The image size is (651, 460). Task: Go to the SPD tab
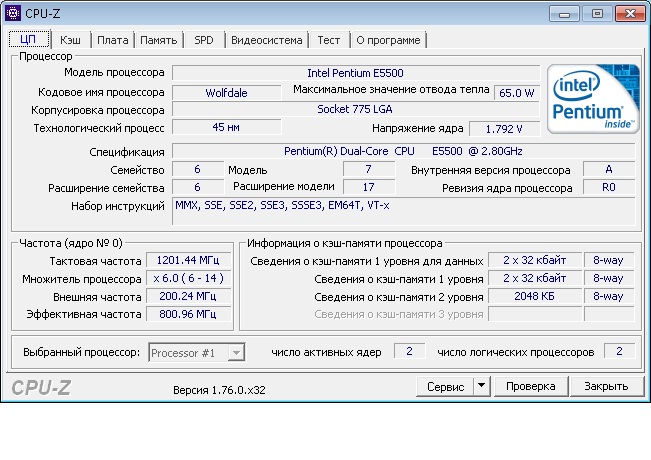(x=204, y=40)
